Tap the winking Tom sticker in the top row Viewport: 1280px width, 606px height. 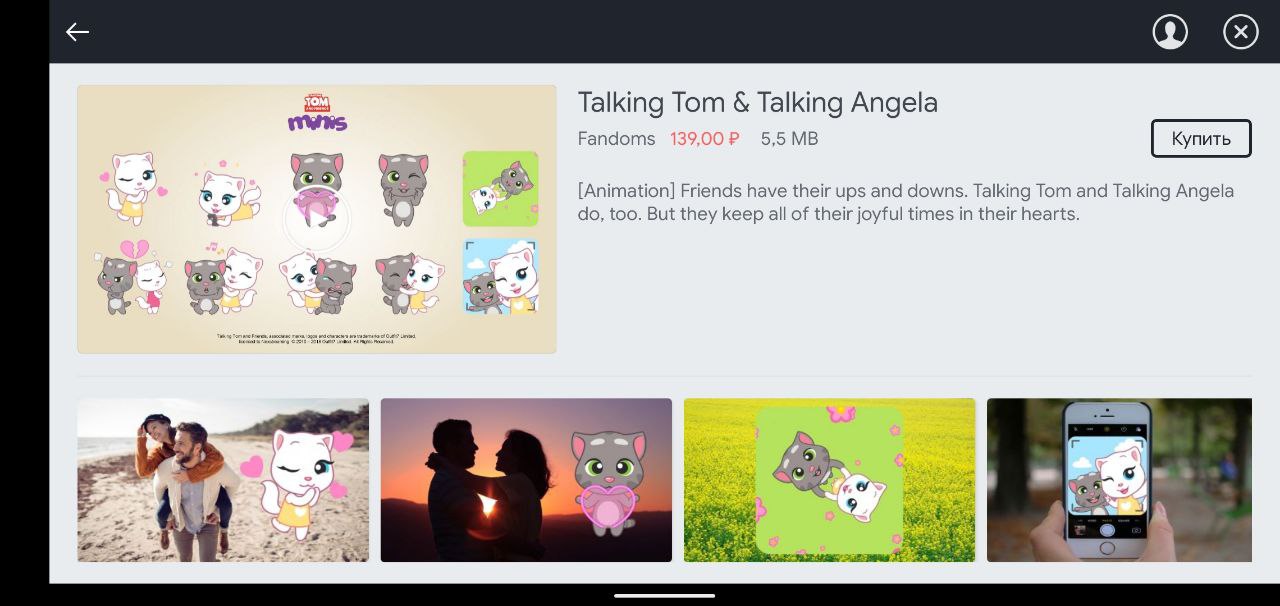[x=404, y=188]
